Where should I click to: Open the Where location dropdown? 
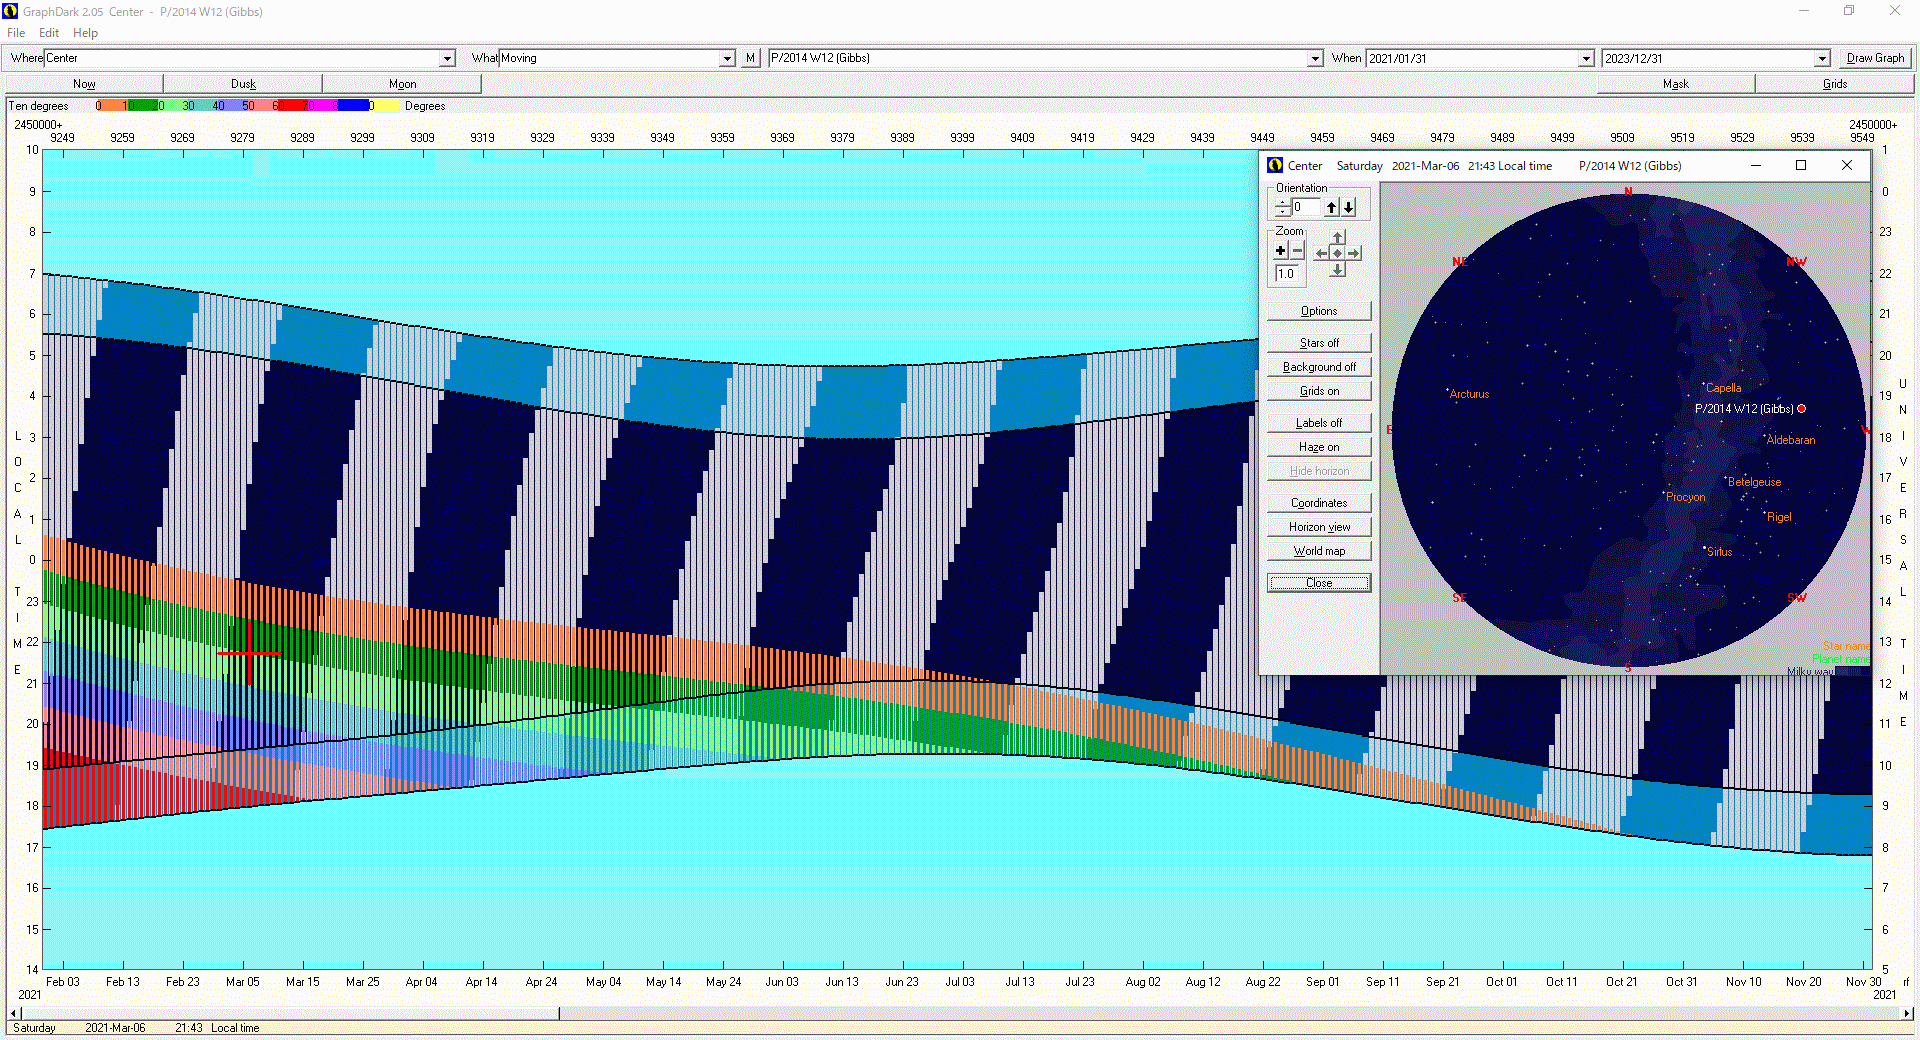(x=447, y=59)
